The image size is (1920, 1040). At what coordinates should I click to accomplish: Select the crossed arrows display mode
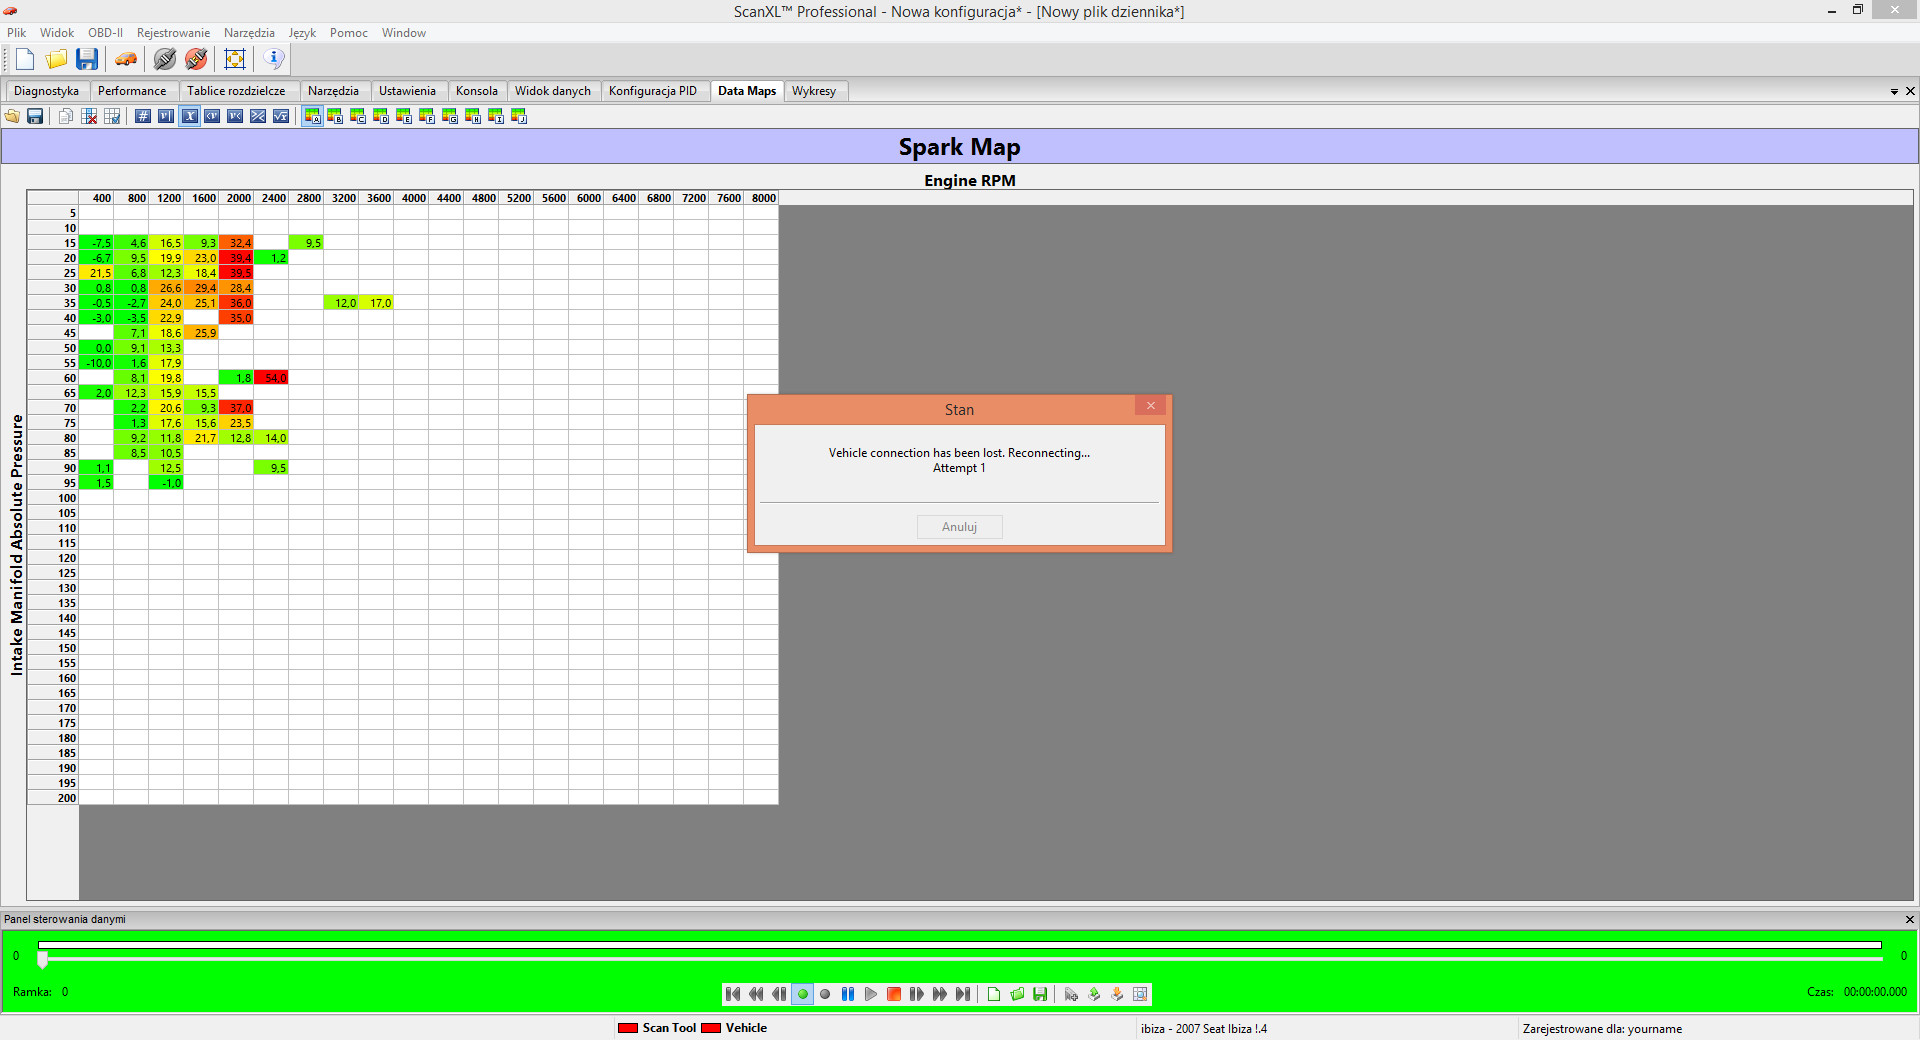(258, 117)
